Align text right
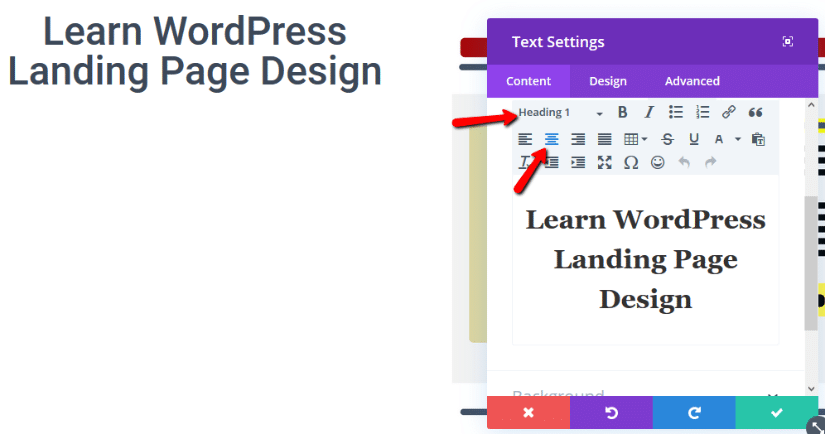825x434 pixels. coord(578,139)
